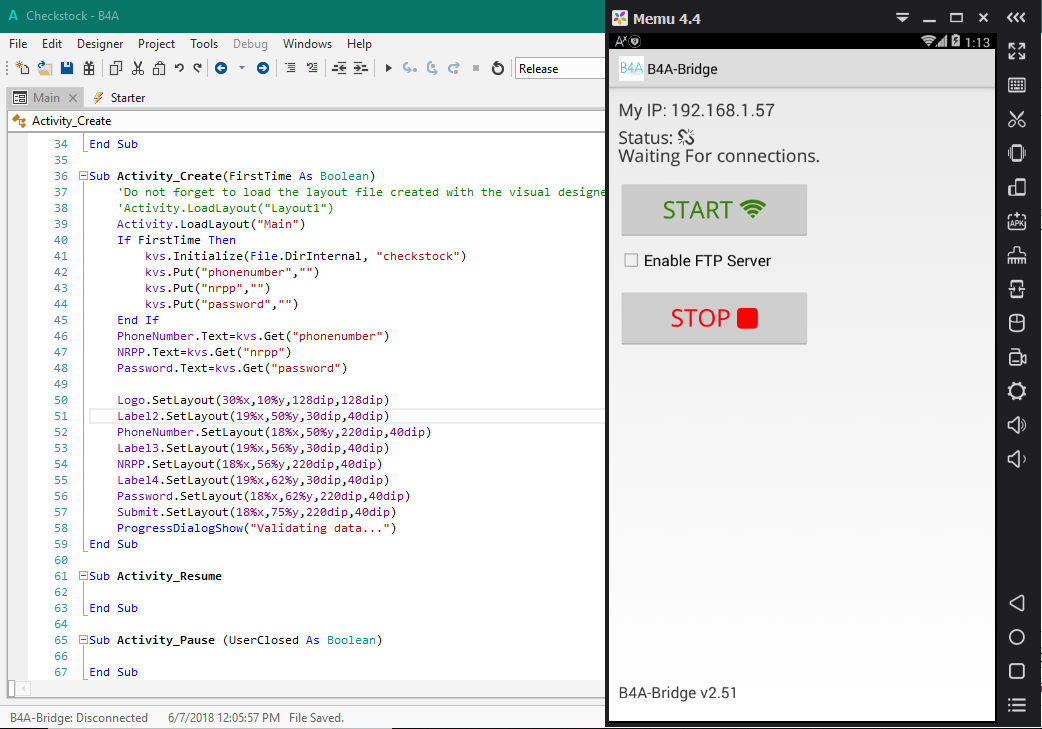Save the project with the floppy icon
This screenshot has width=1042, height=729.
pos(66,68)
